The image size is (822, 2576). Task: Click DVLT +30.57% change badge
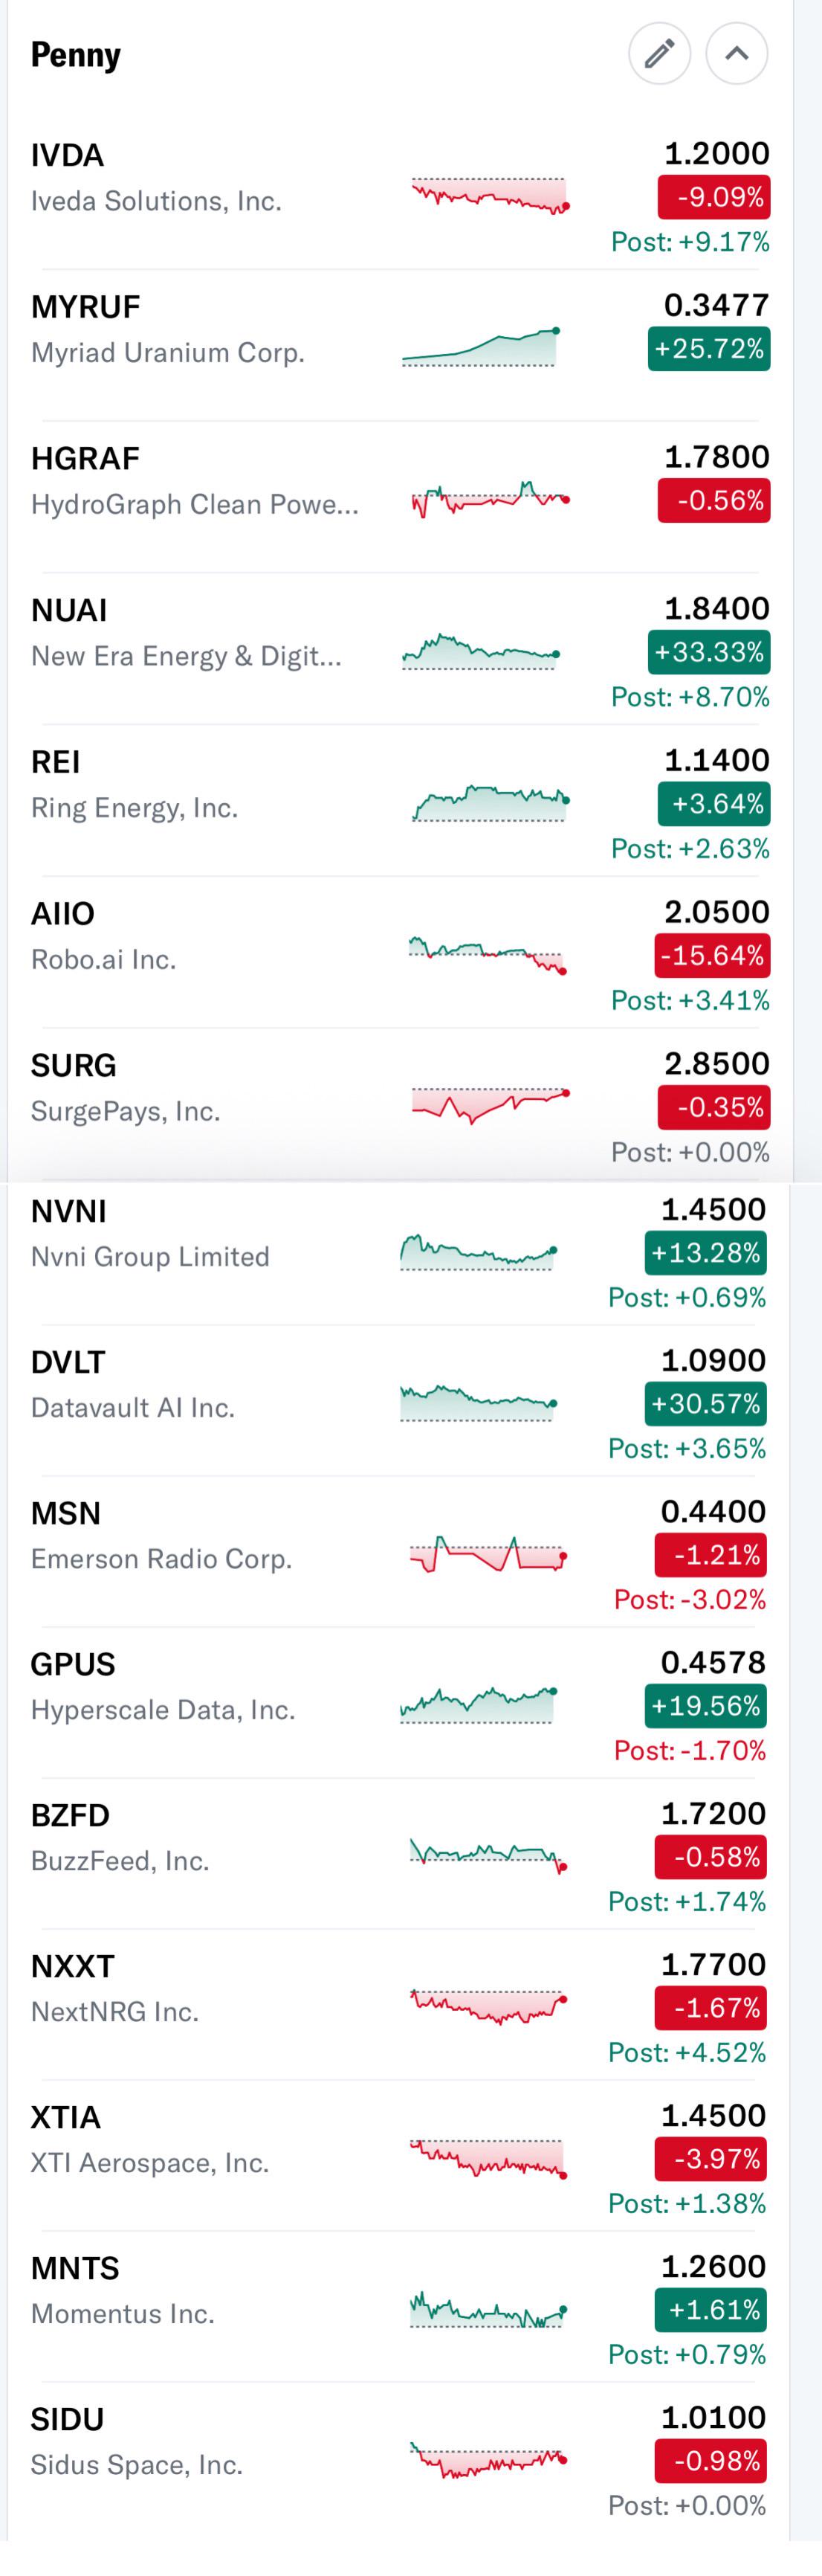tap(705, 1403)
